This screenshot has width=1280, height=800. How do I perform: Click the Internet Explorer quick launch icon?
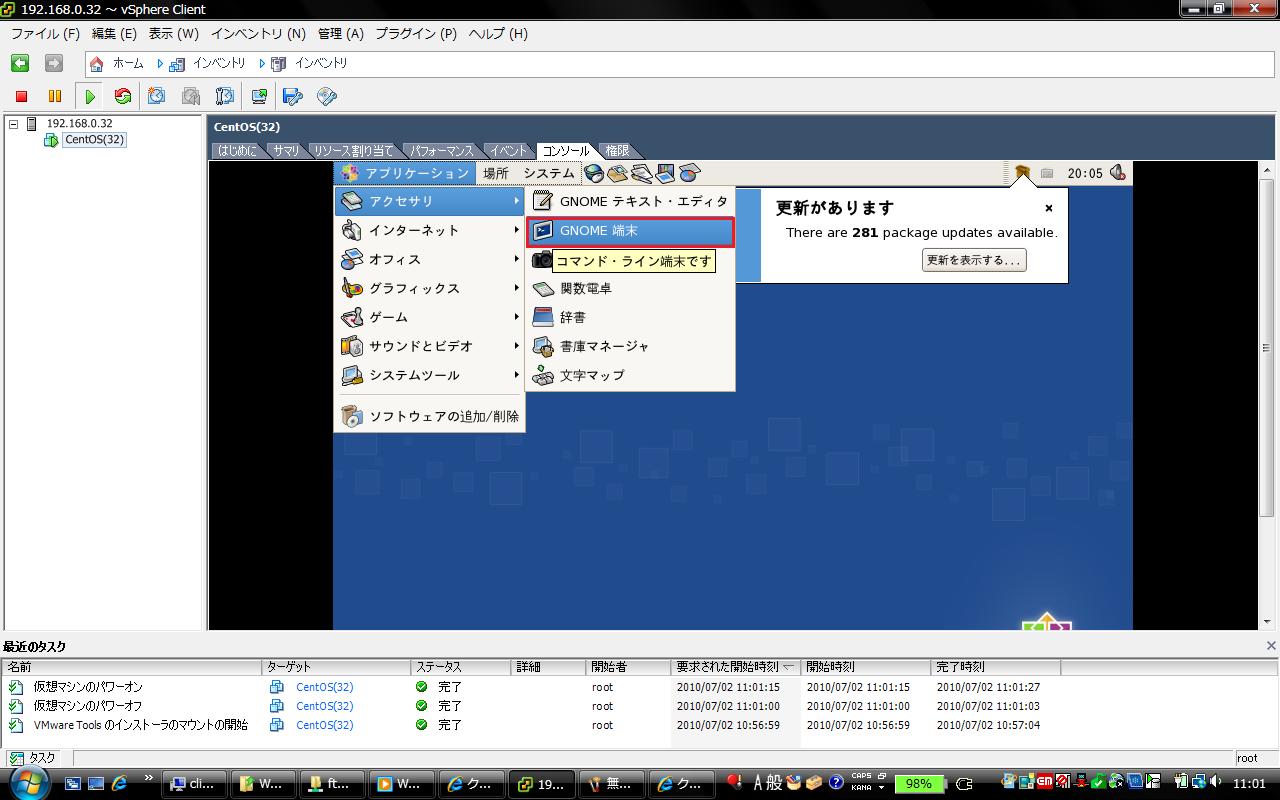click(x=121, y=784)
